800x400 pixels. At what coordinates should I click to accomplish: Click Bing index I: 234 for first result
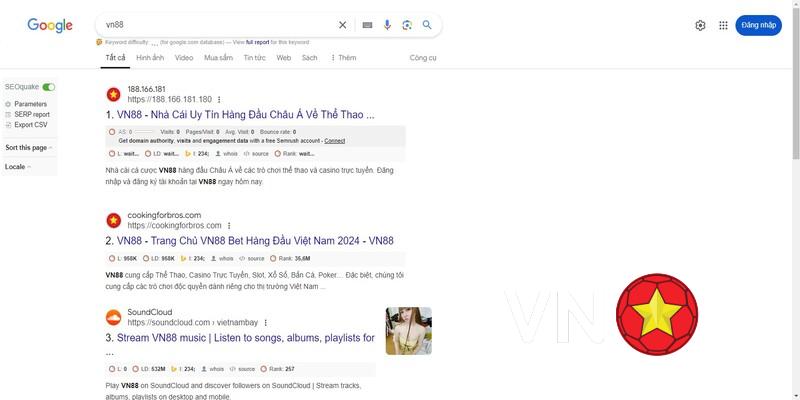tap(197, 154)
